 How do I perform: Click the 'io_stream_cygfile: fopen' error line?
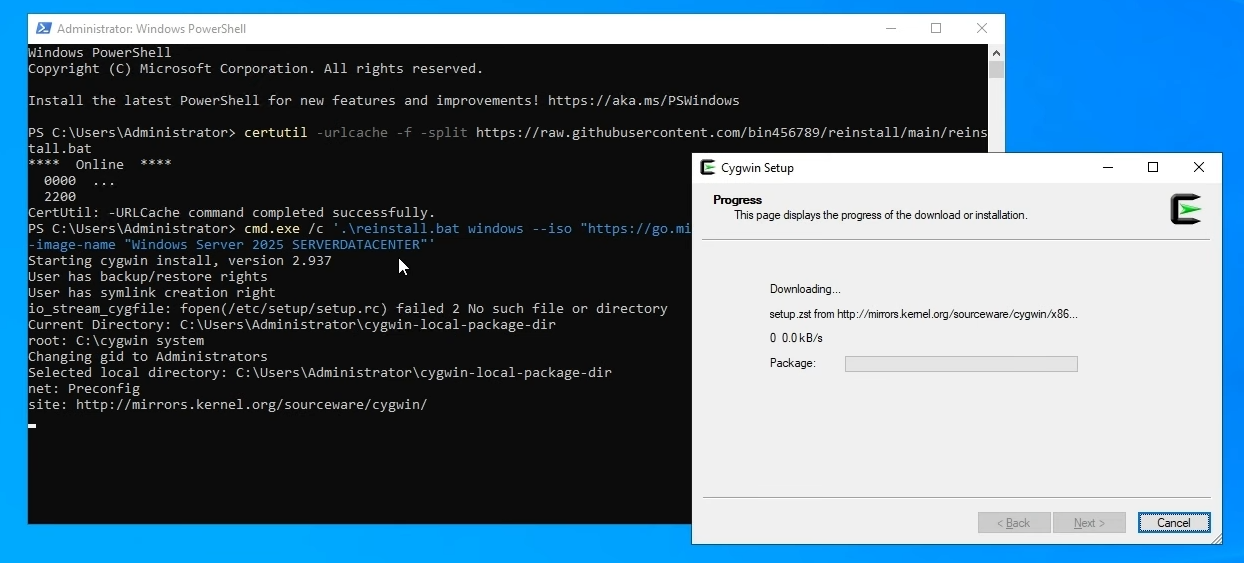tap(348, 308)
